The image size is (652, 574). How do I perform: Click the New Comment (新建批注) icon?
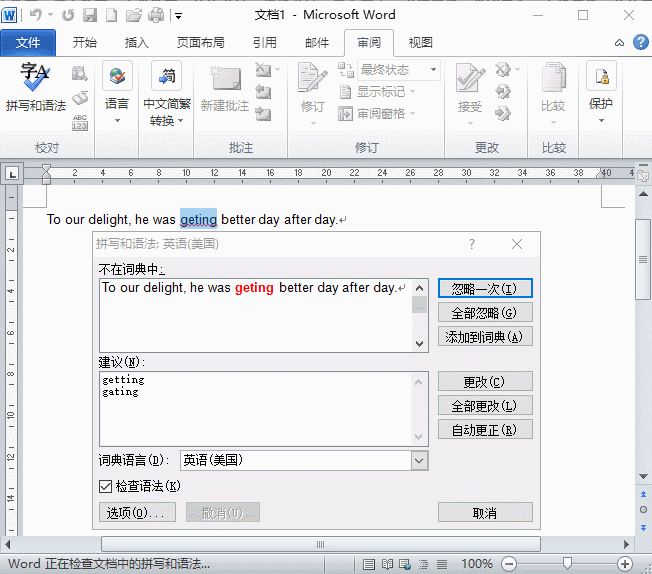[x=225, y=78]
